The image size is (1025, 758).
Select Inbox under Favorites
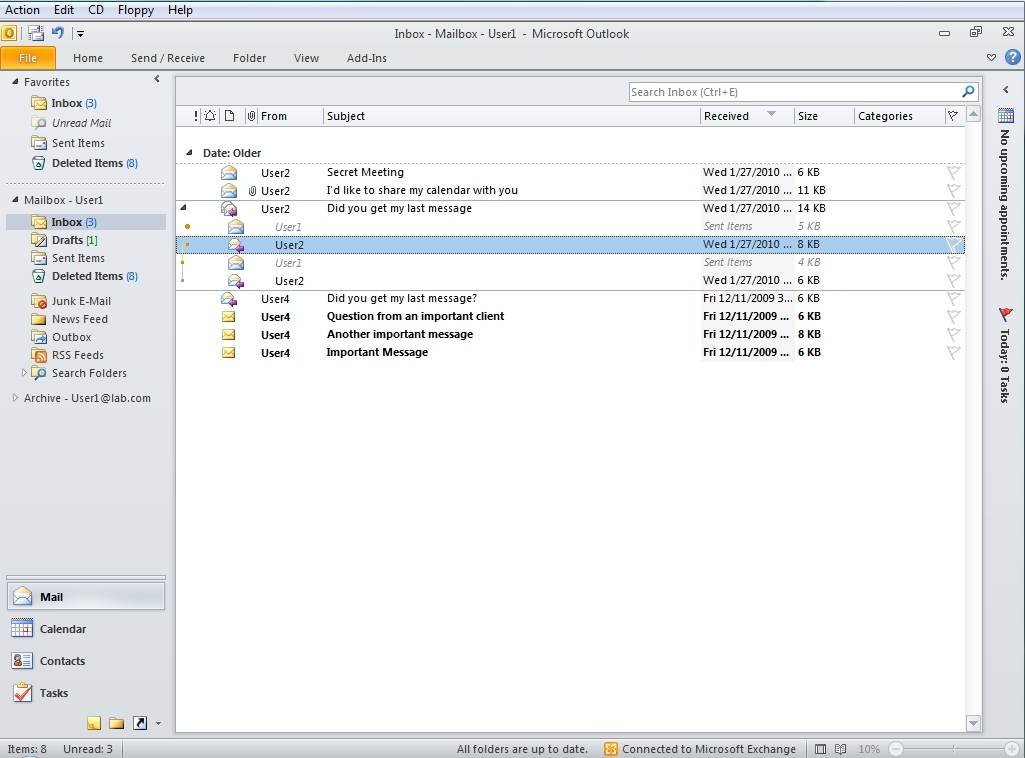coord(74,103)
